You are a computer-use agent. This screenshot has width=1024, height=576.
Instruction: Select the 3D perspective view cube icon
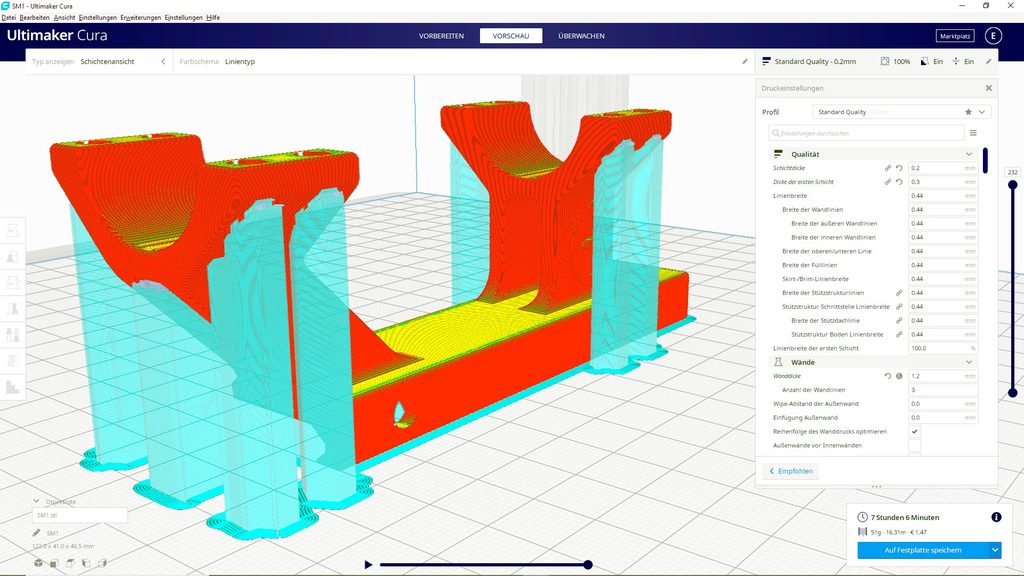[x=39, y=564]
